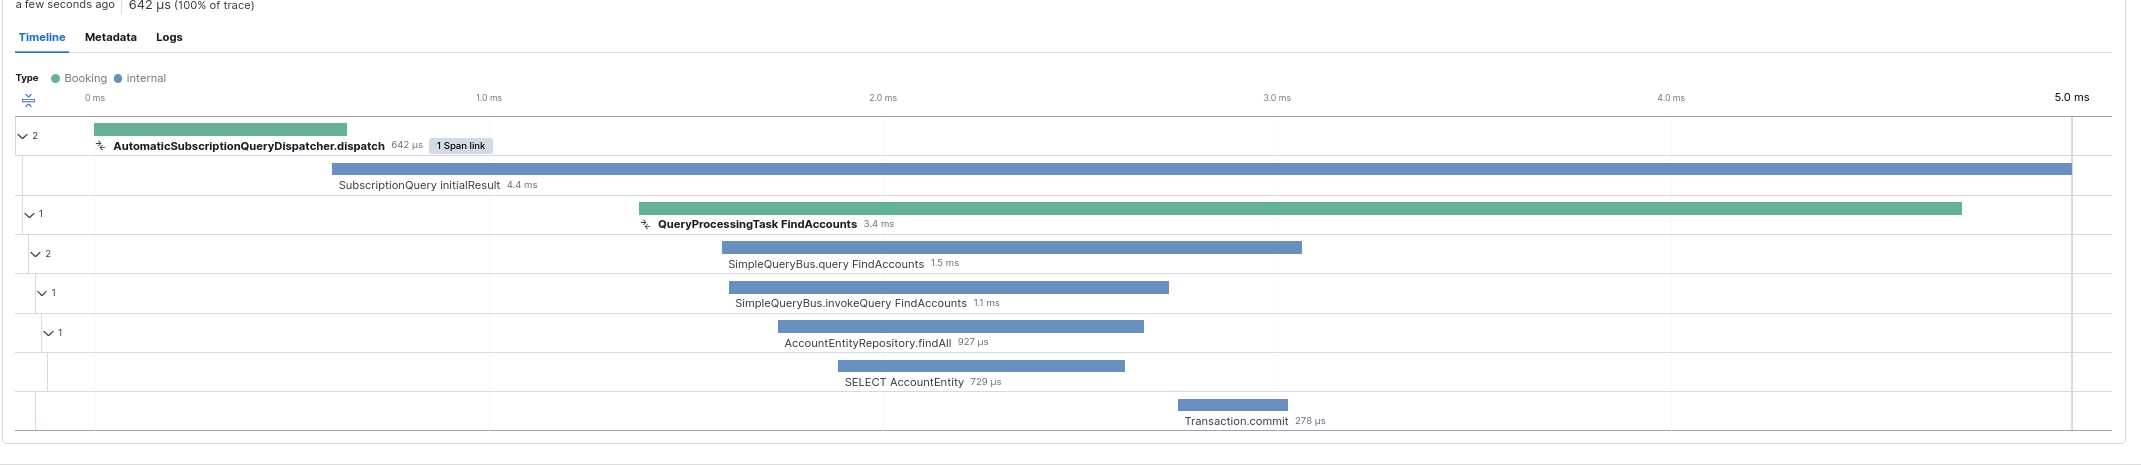Image resolution: width=2141 pixels, height=465 pixels.
Task: Click the Transaction.commit label
Action: pos(1236,421)
